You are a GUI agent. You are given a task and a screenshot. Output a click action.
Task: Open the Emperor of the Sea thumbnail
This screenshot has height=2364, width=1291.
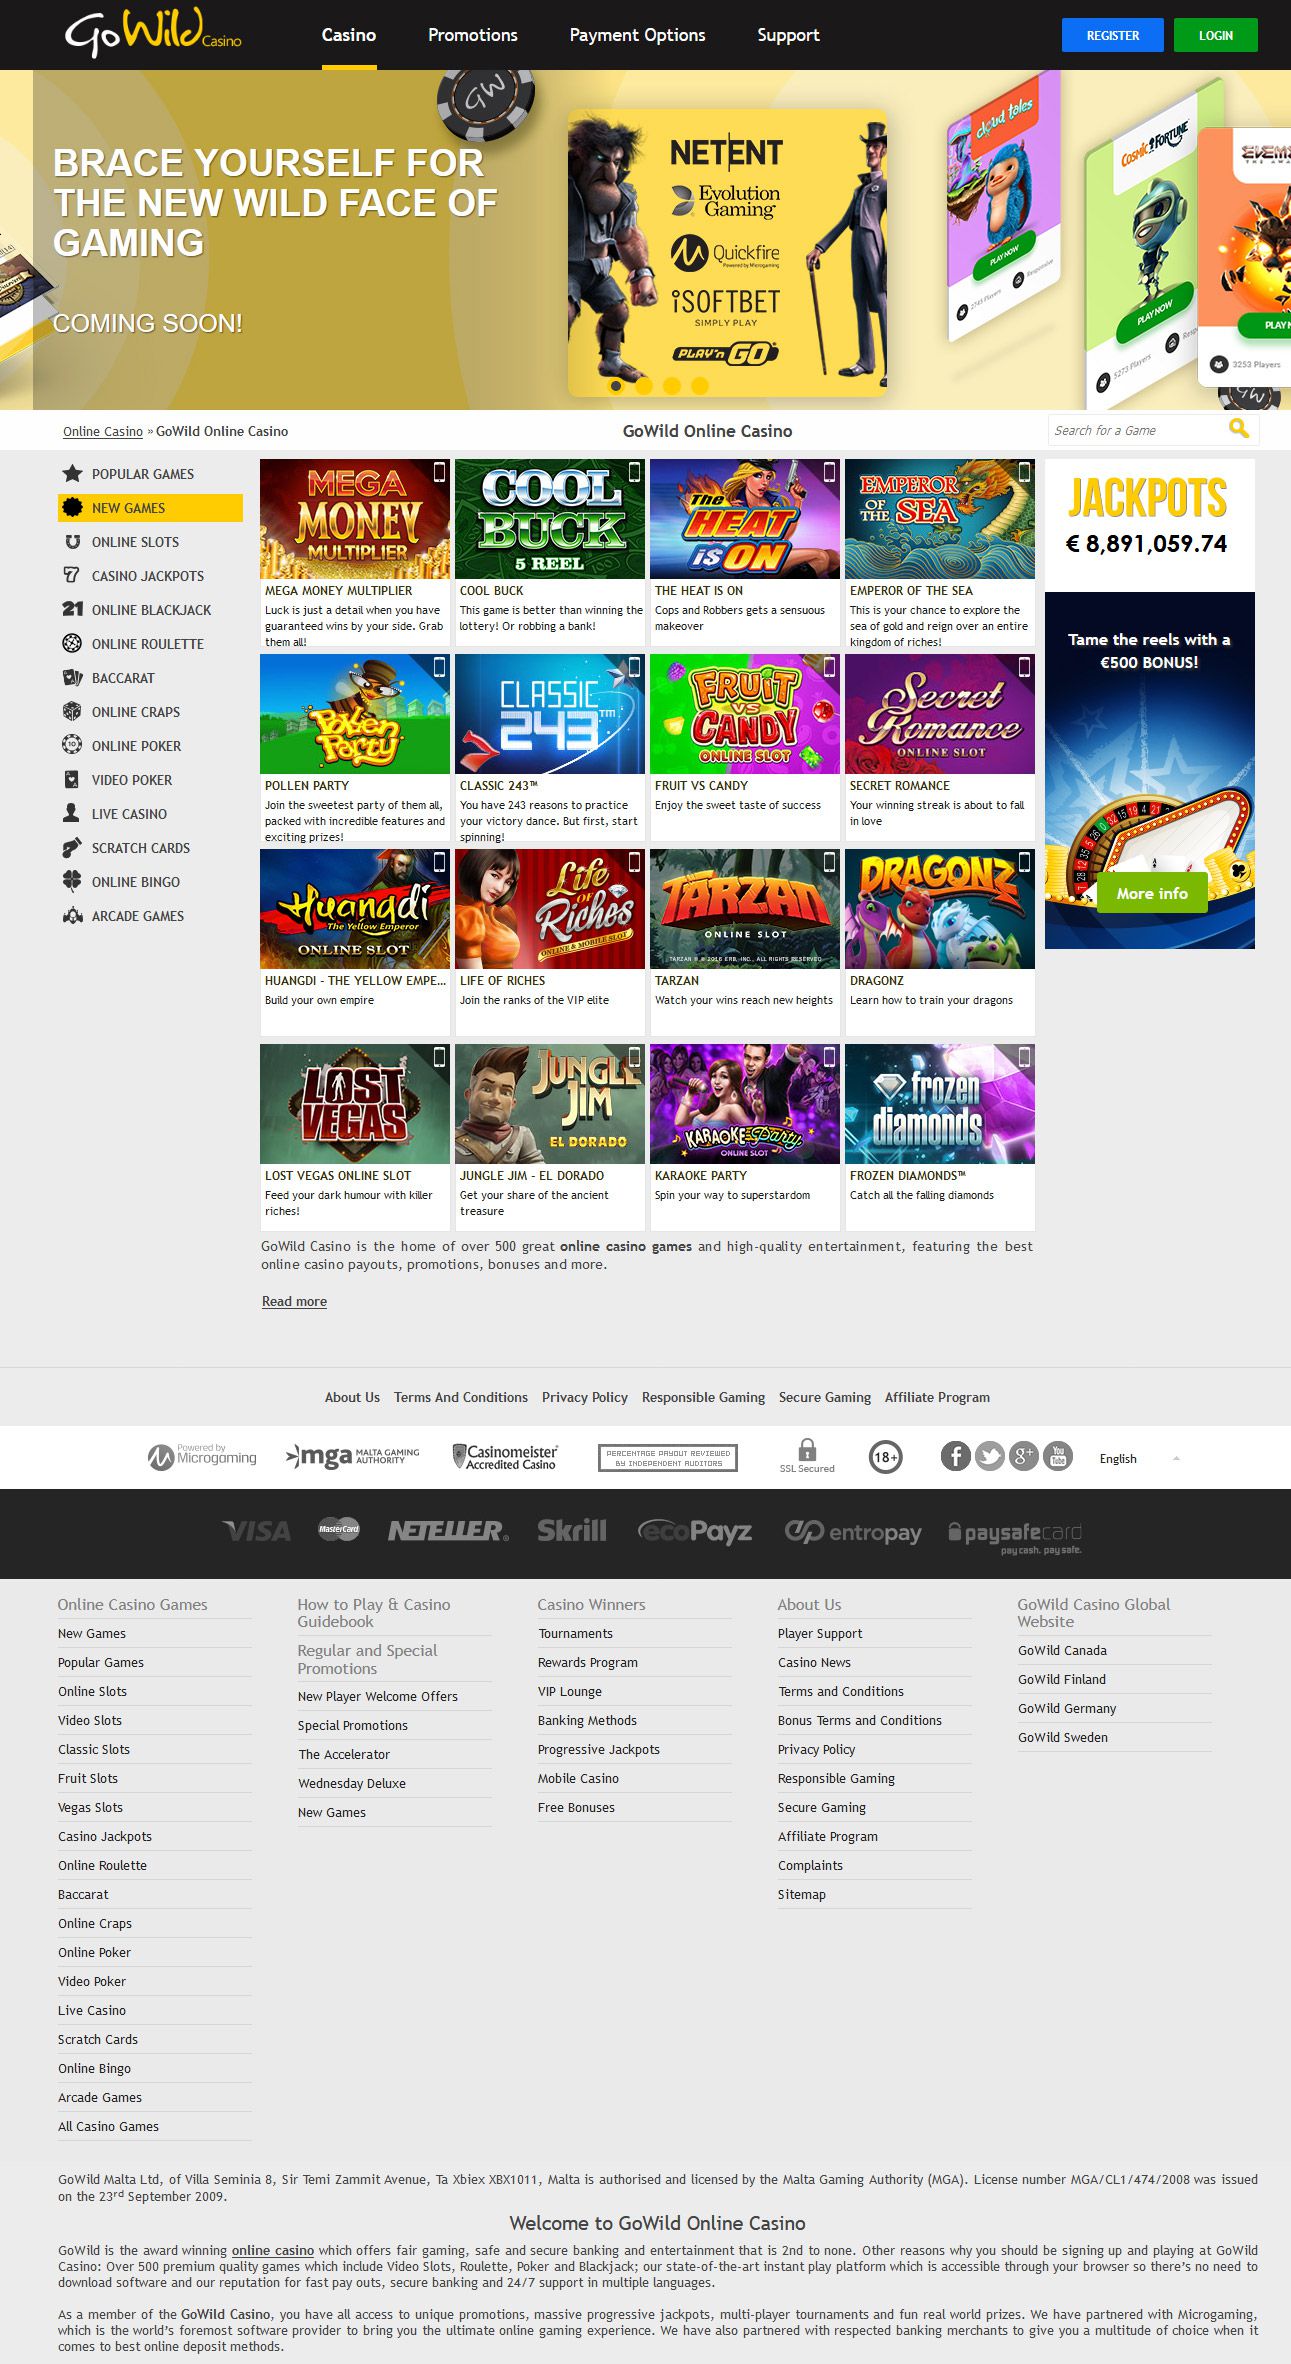pyautogui.click(x=940, y=519)
